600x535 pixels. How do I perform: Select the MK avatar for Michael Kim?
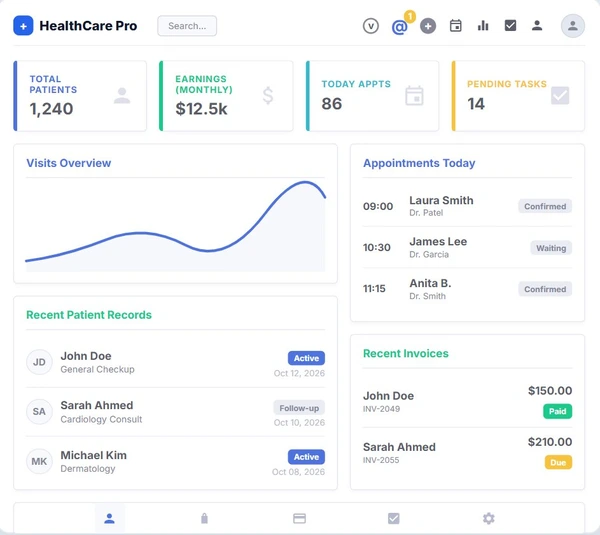point(39,461)
